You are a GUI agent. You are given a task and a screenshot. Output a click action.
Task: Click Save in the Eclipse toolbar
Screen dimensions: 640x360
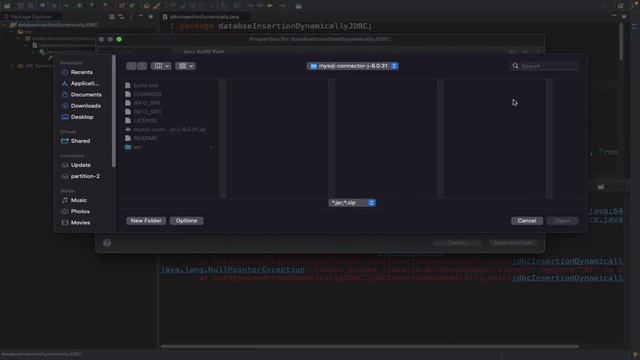20,6
